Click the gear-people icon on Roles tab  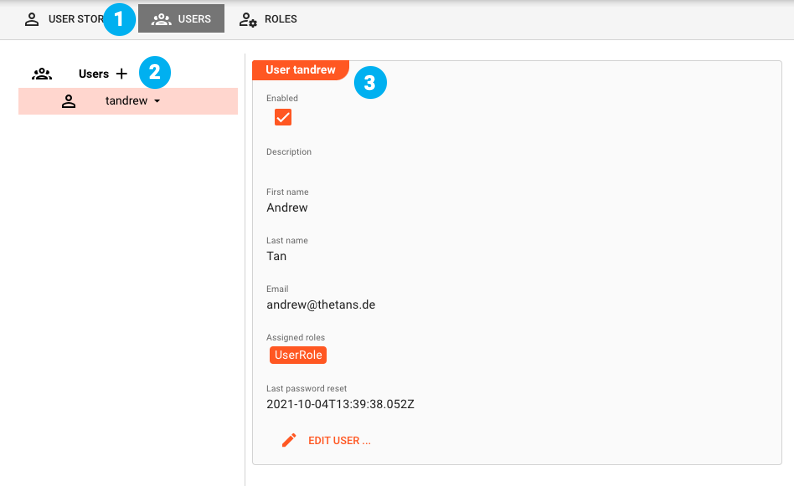pyautogui.click(x=248, y=19)
